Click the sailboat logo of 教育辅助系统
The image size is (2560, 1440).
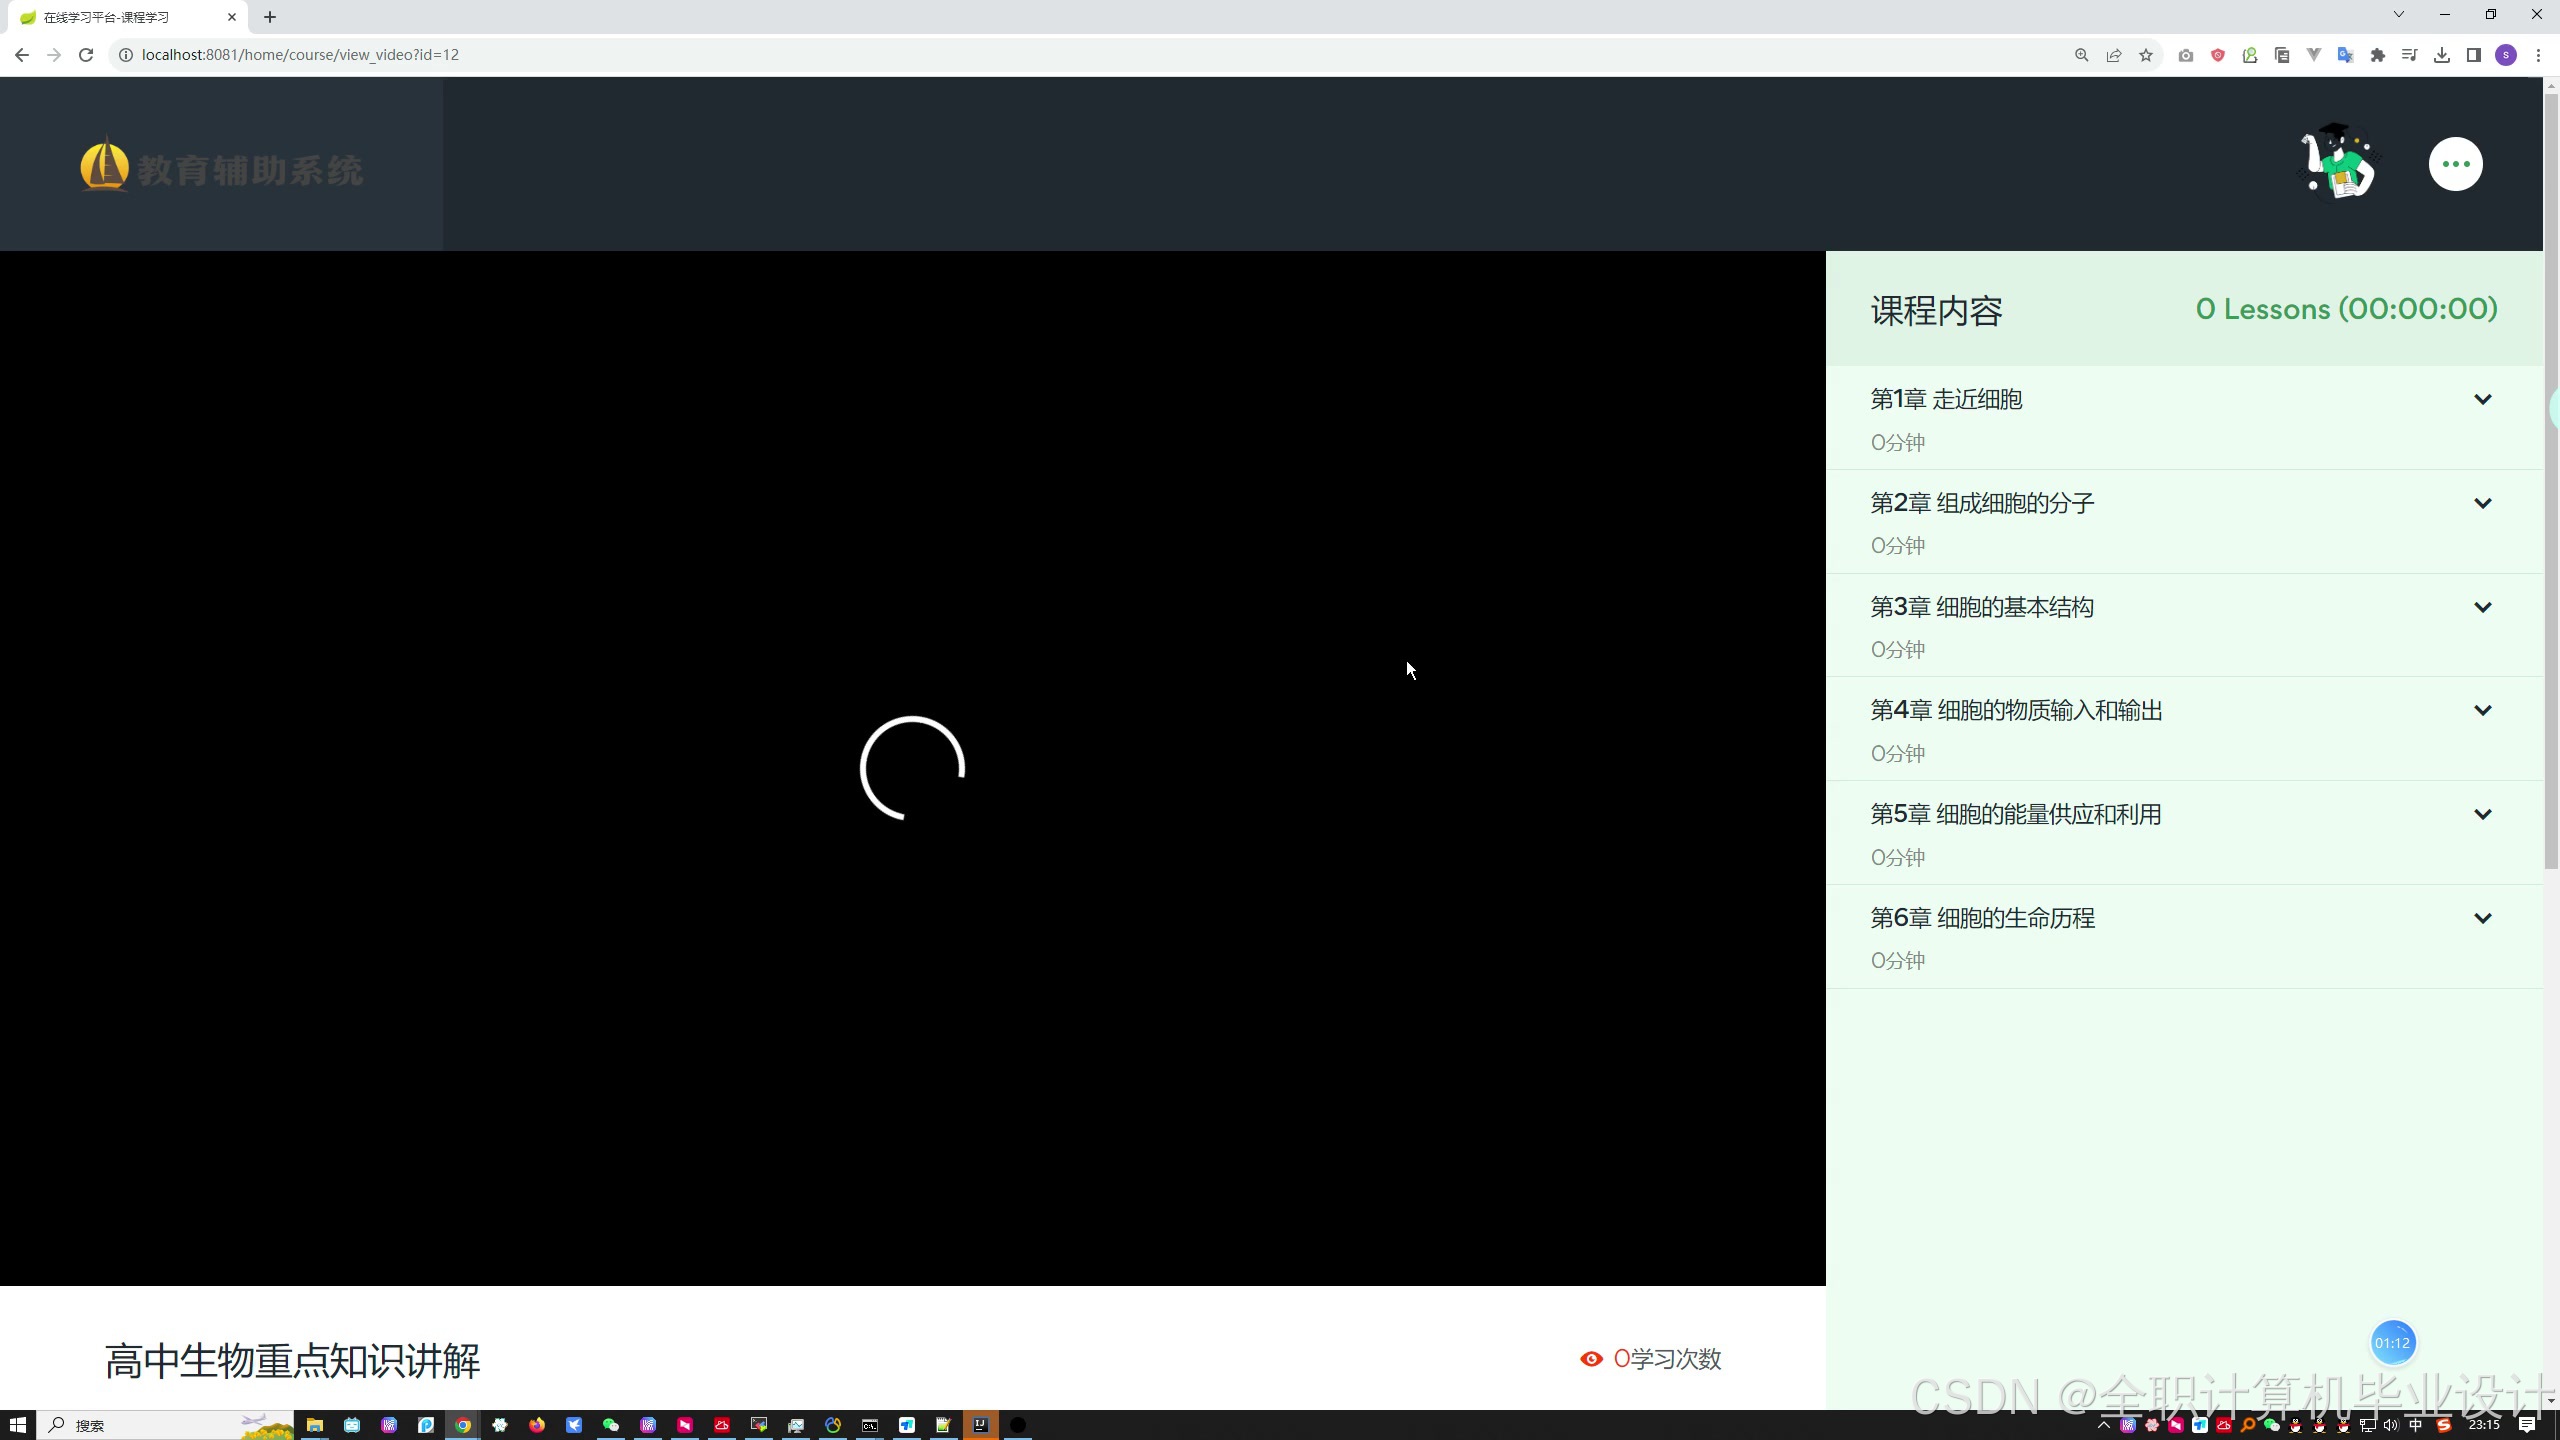(104, 166)
